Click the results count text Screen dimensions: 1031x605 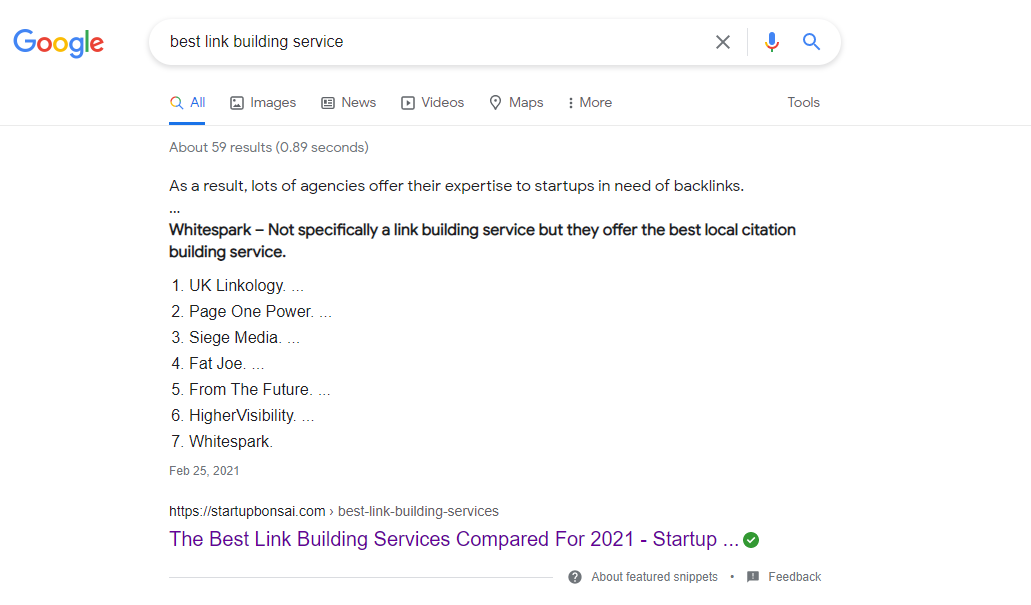[268, 147]
